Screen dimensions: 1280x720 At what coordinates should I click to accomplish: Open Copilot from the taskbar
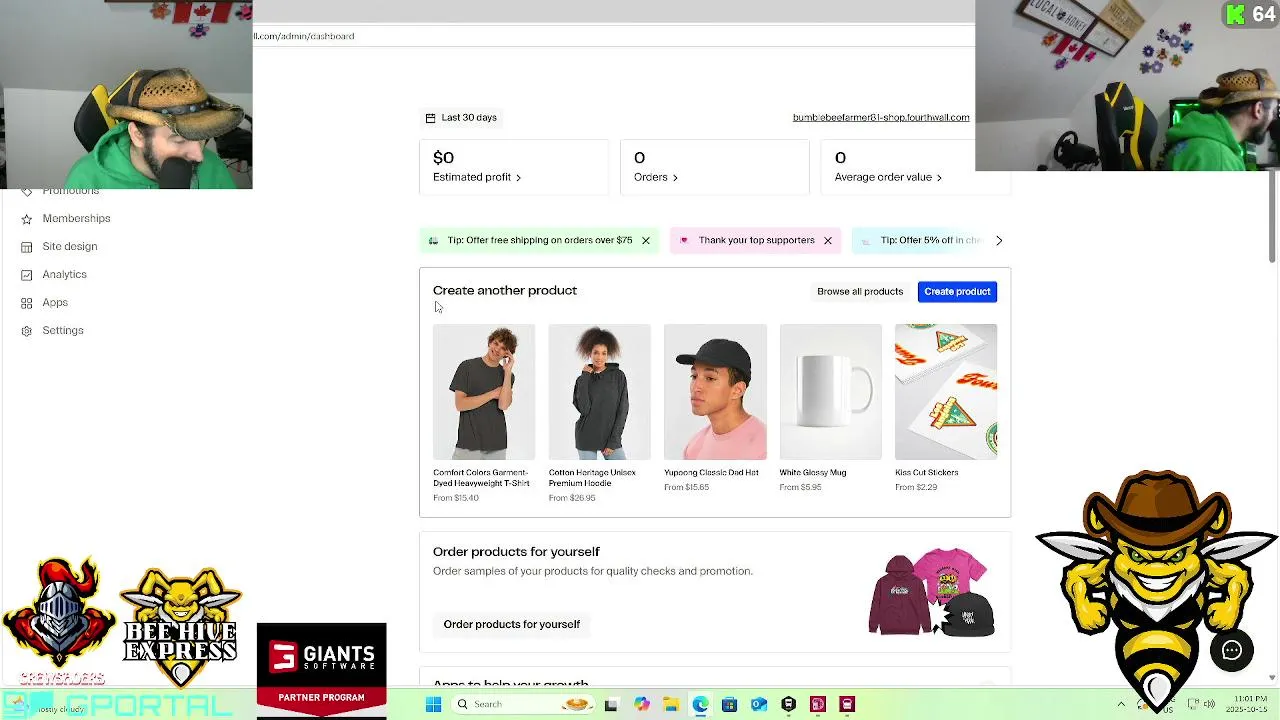pos(641,704)
